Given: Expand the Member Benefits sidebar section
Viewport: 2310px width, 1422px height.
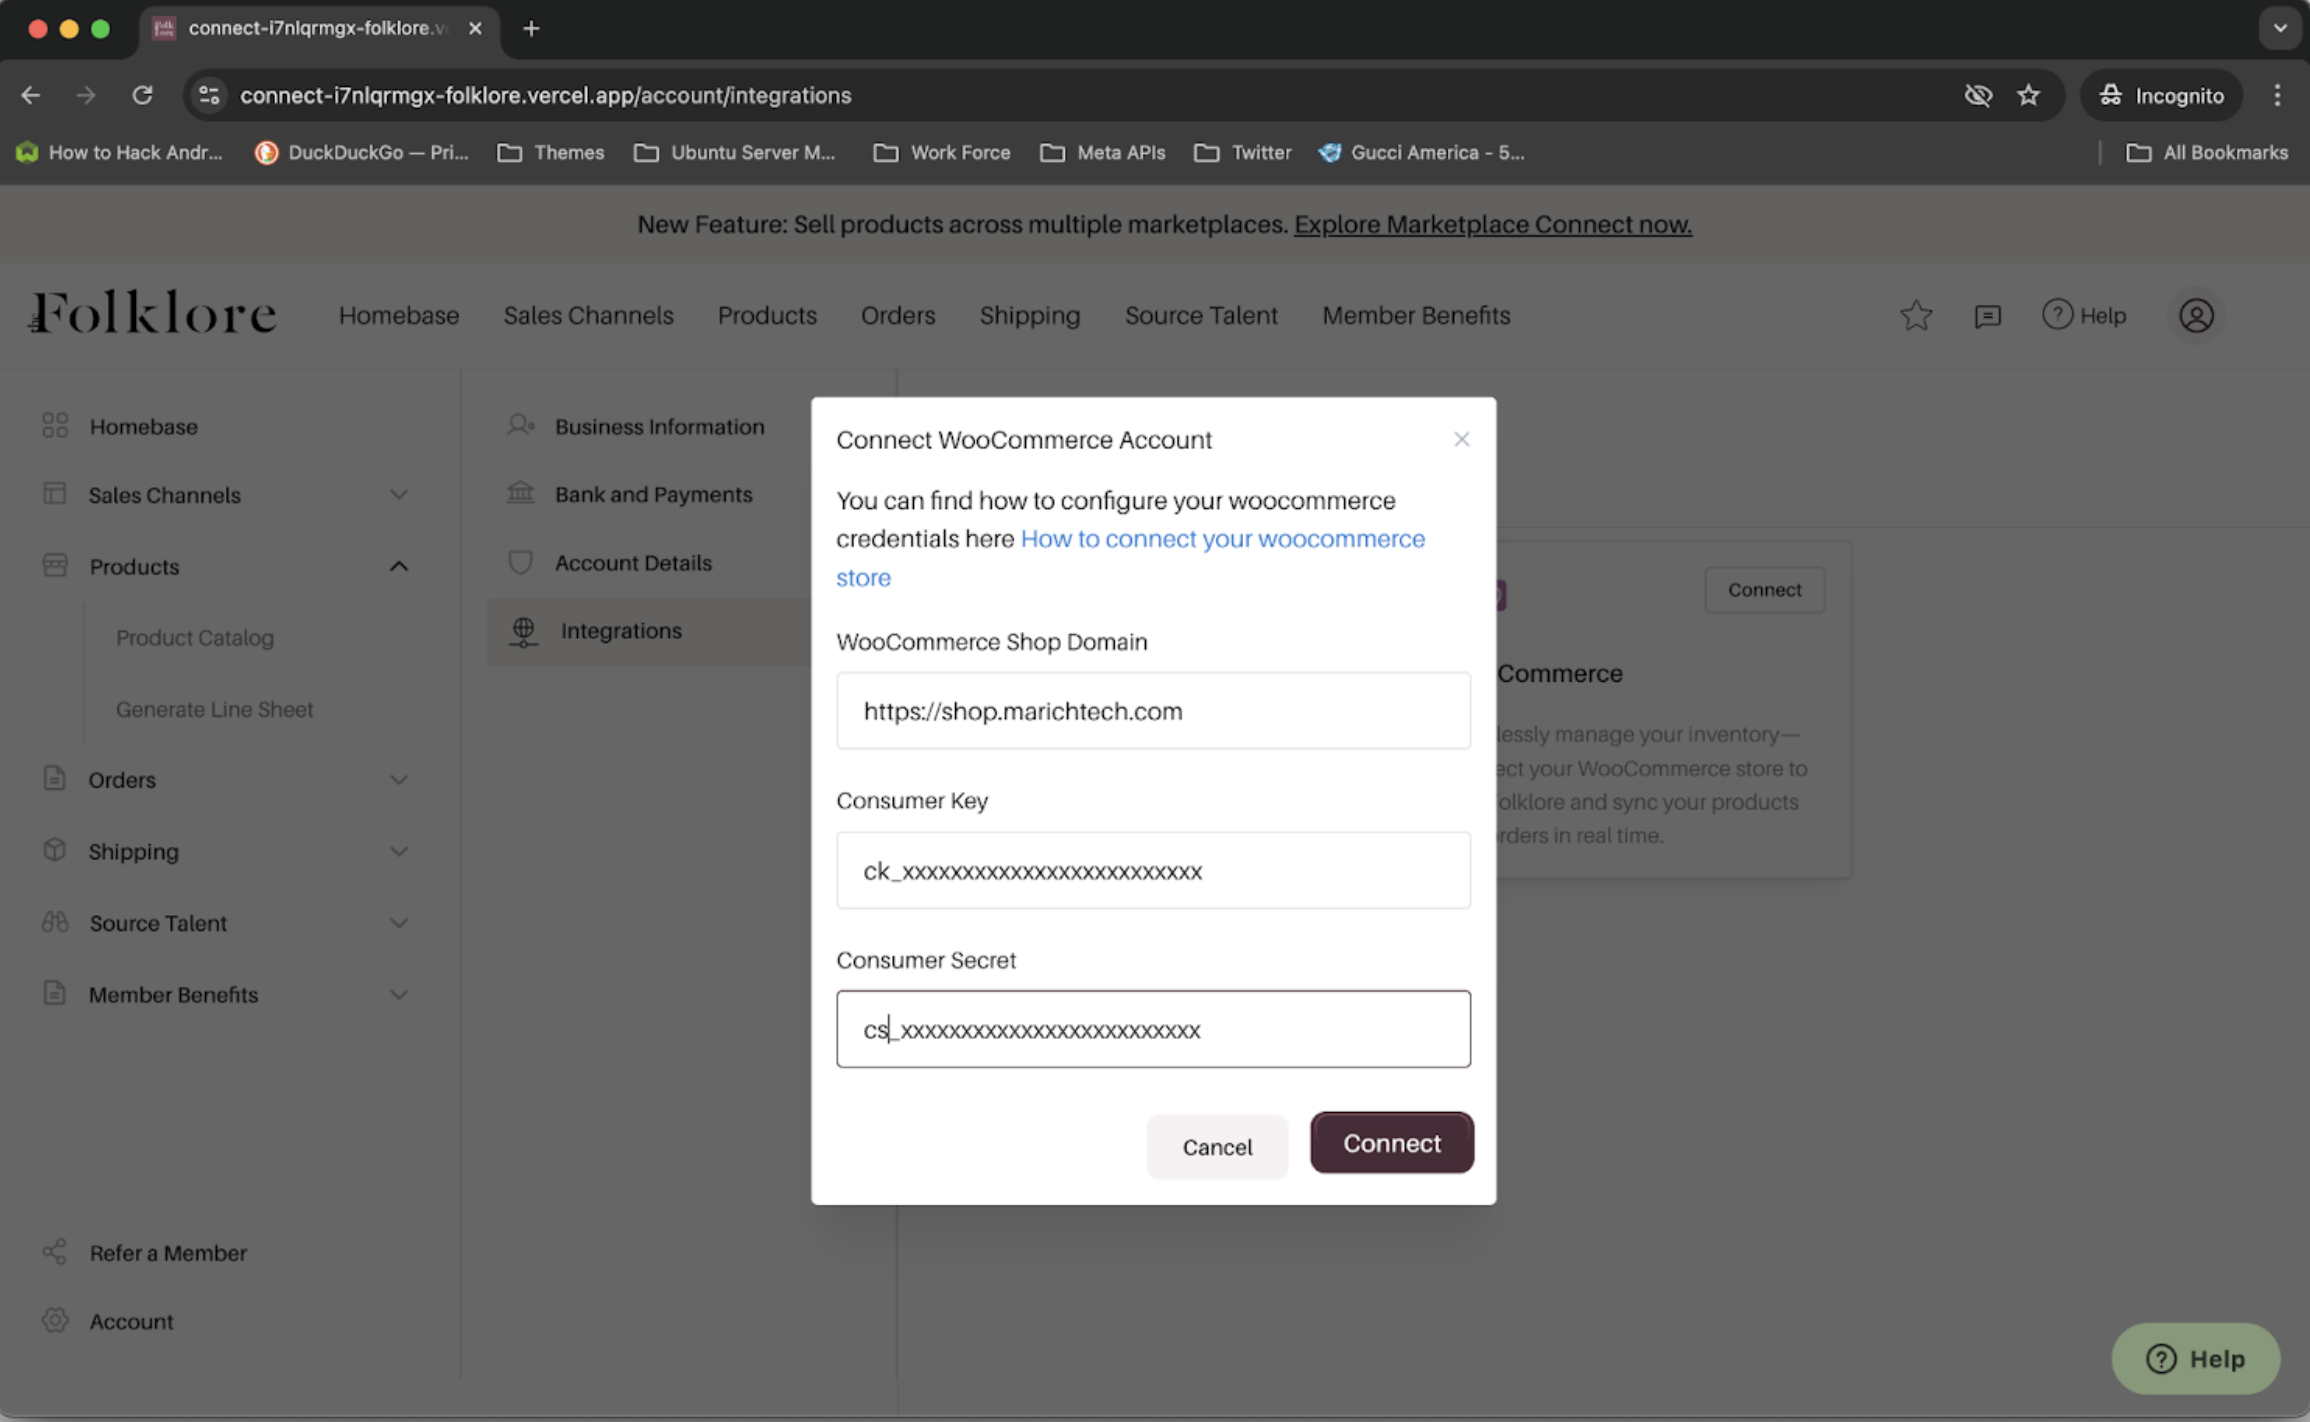Looking at the screenshot, I should coord(398,994).
